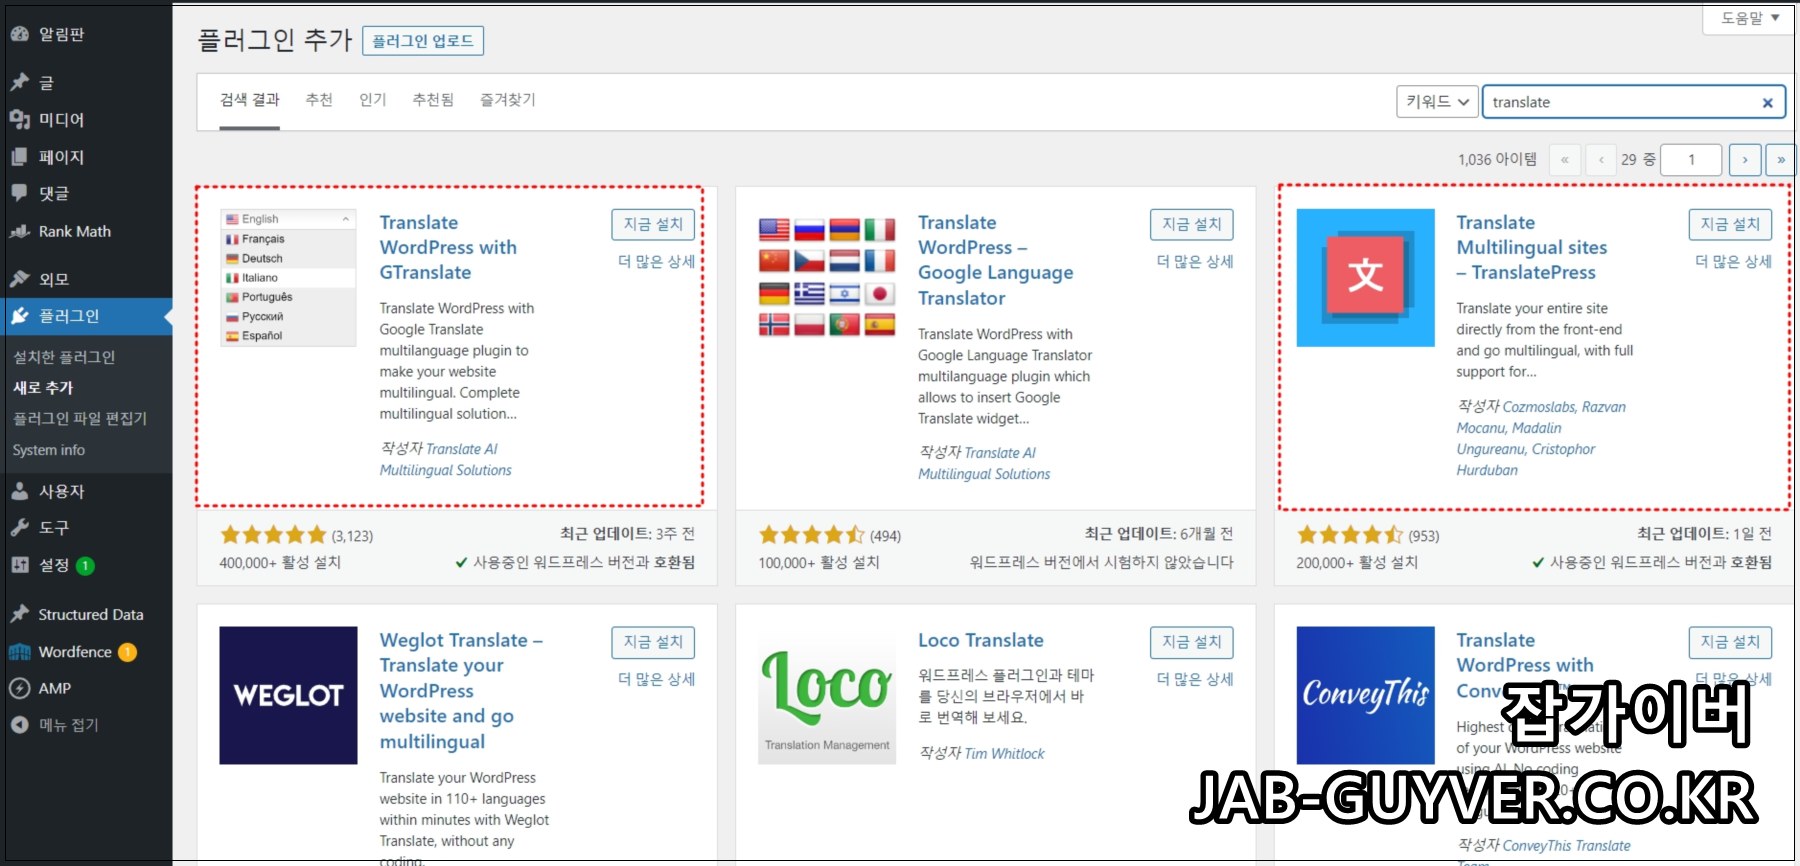
Task: Open Translate Multilingual sites – TranslatePress title
Action: 1531,247
